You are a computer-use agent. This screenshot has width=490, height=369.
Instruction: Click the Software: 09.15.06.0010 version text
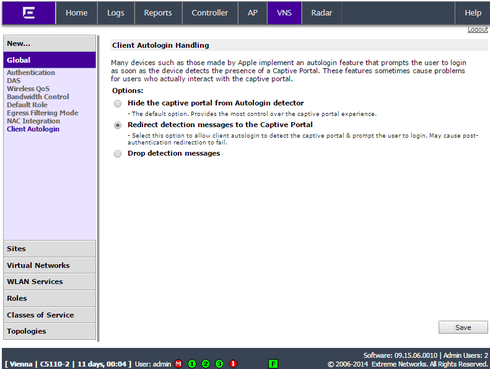(400, 355)
